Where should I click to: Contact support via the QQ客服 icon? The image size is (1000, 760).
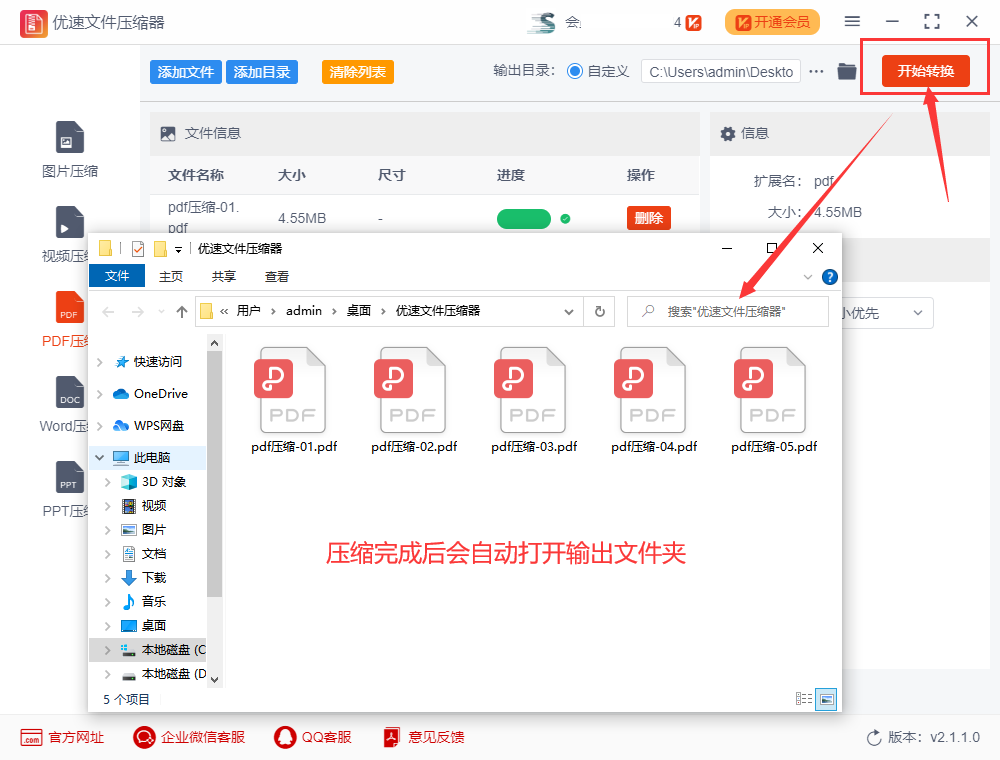coord(285,737)
